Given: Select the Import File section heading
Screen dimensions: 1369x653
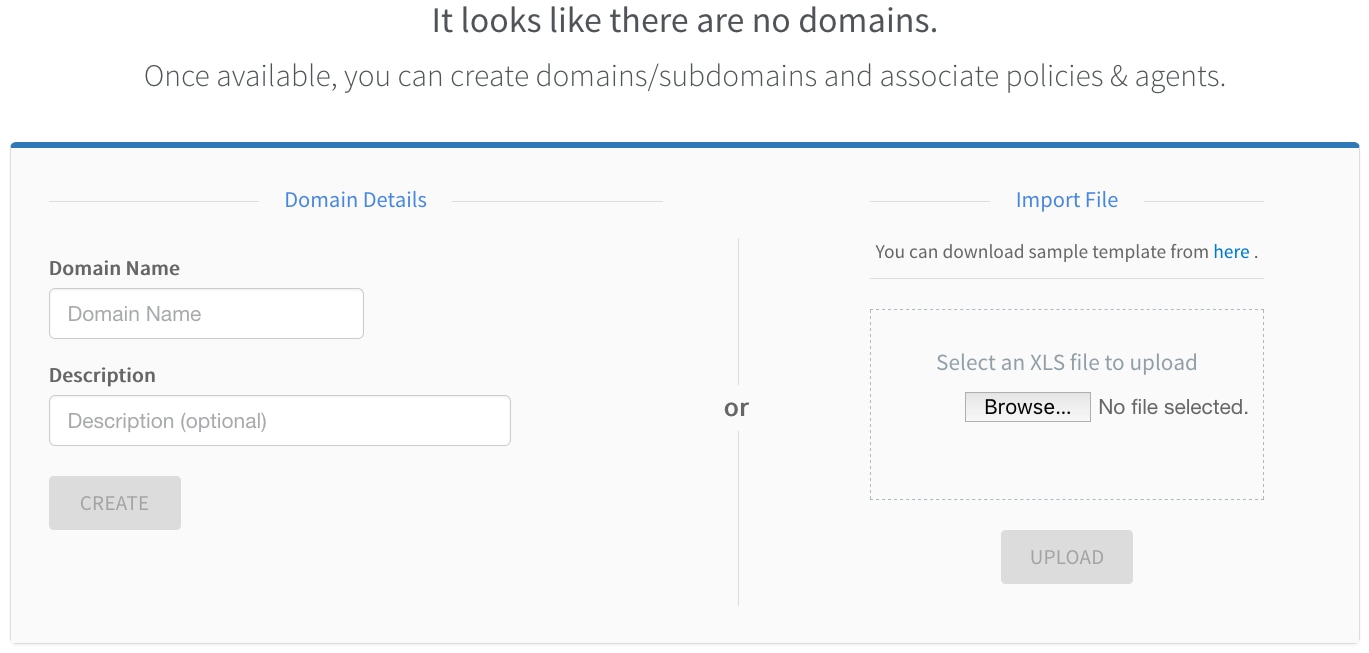Looking at the screenshot, I should pyautogui.click(x=1066, y=200).
